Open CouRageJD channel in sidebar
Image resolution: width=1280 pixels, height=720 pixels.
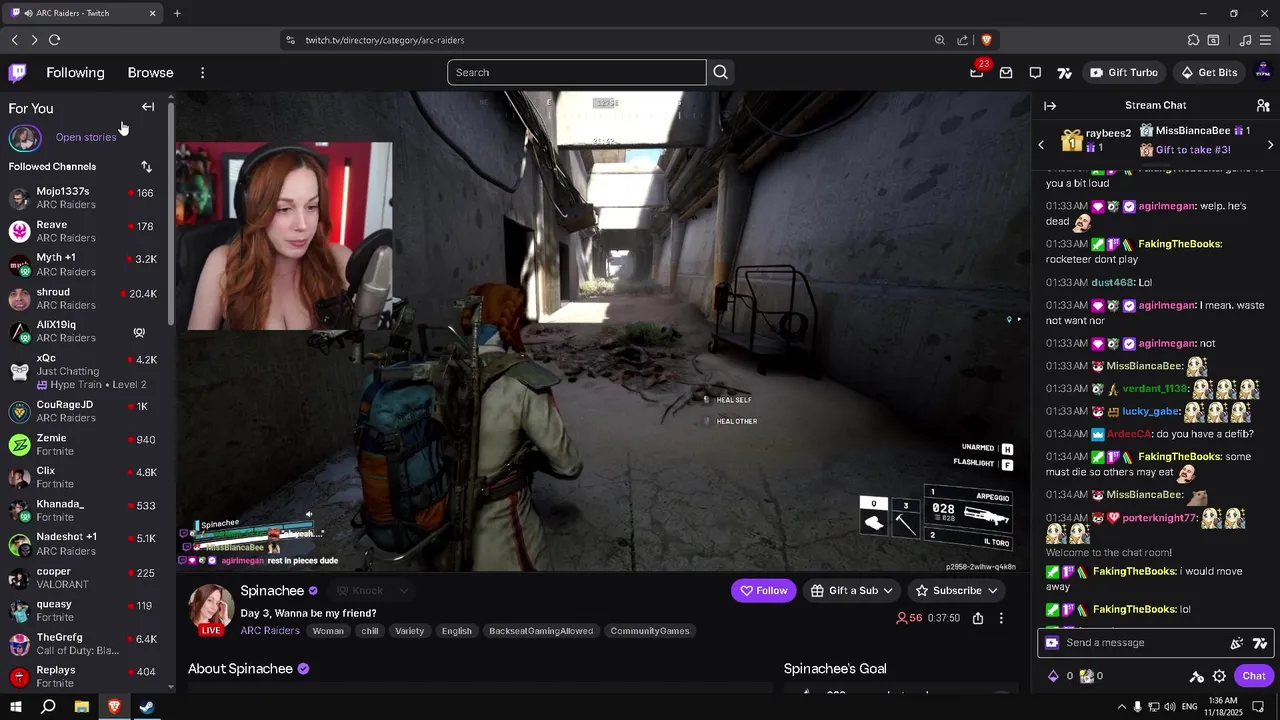pyautogui.click(x=85, y=411)
